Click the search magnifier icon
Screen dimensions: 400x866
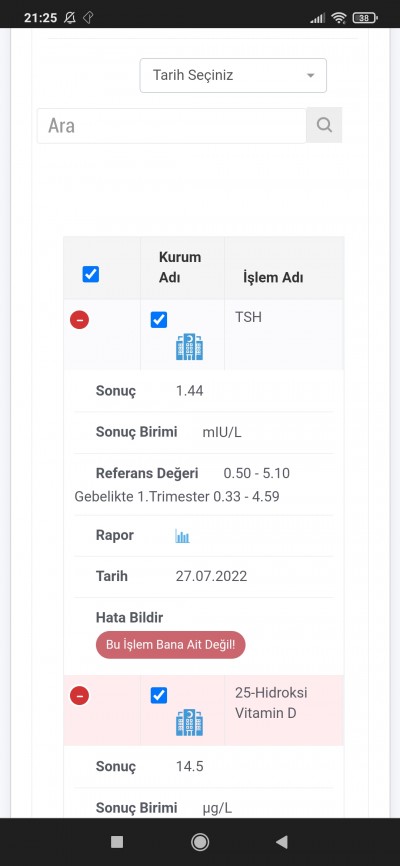click(324, 125)
